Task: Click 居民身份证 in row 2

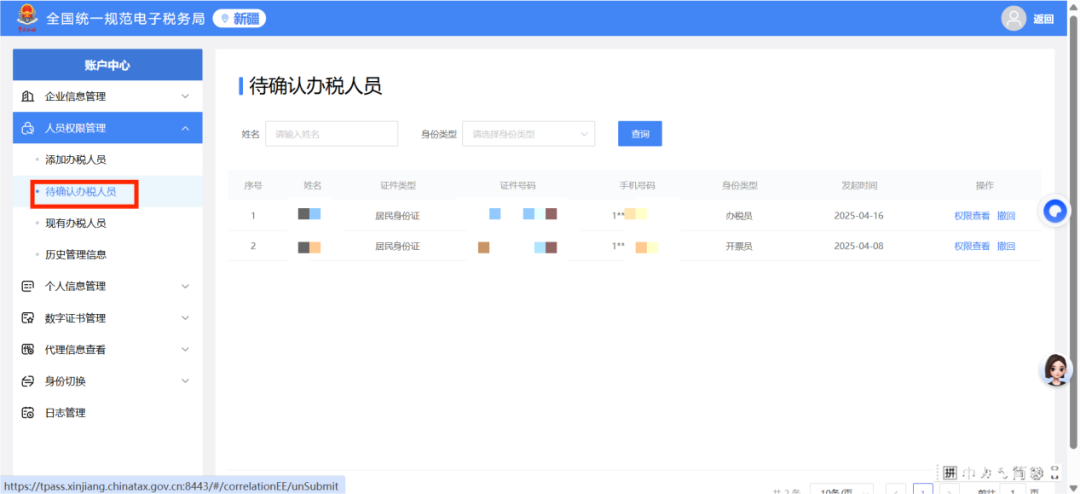Action: 397,246
